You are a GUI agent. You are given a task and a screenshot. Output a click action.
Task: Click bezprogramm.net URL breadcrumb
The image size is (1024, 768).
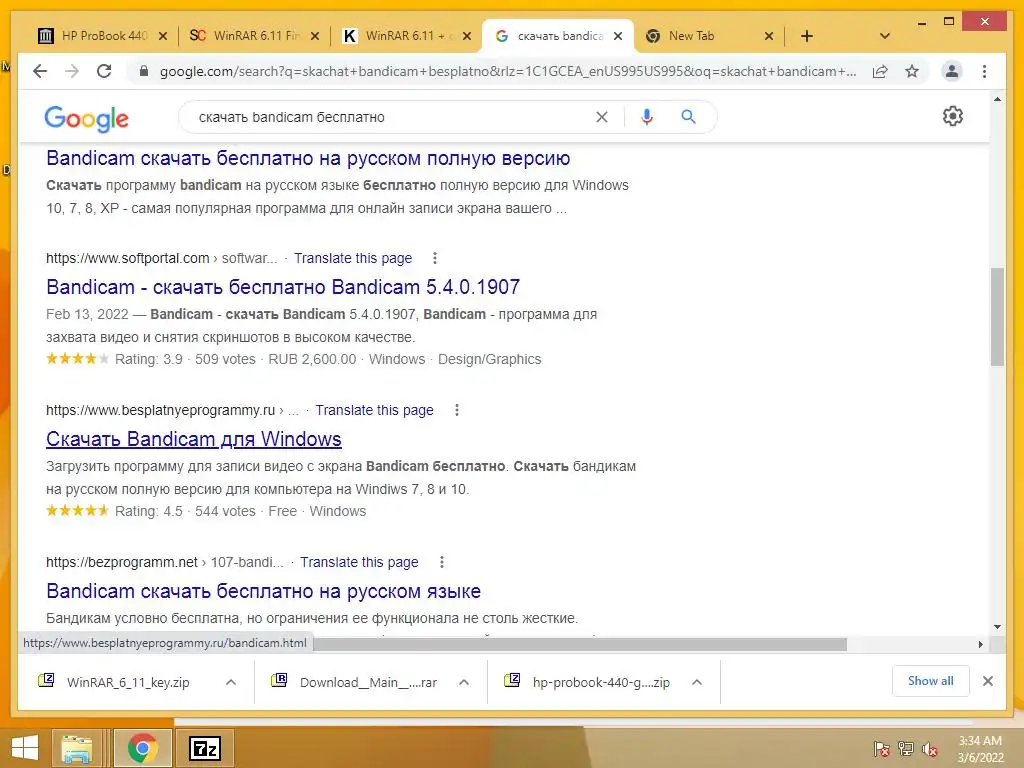pos(165,562)
